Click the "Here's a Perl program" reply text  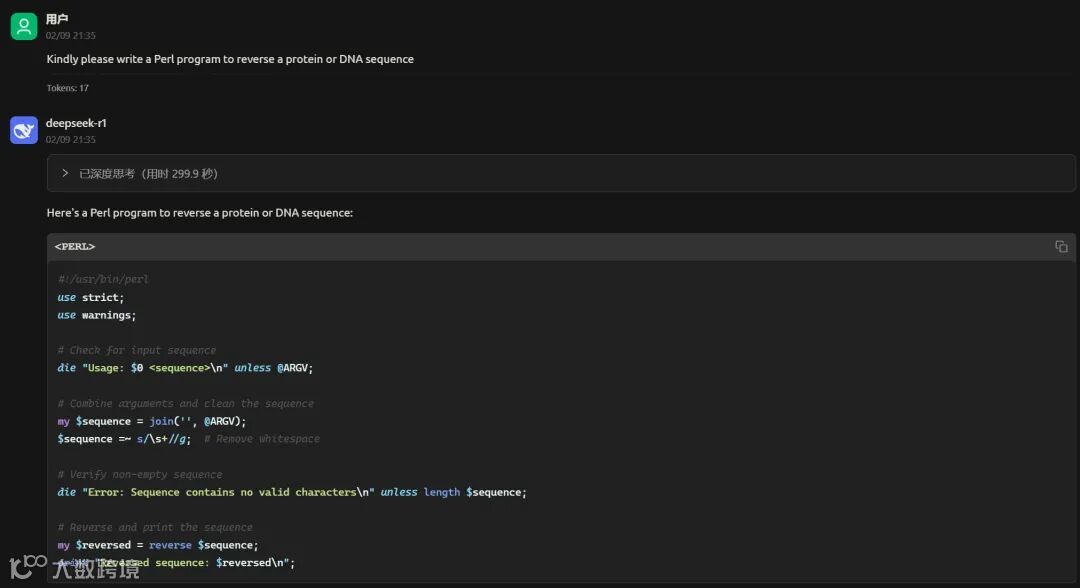(199, 213)
